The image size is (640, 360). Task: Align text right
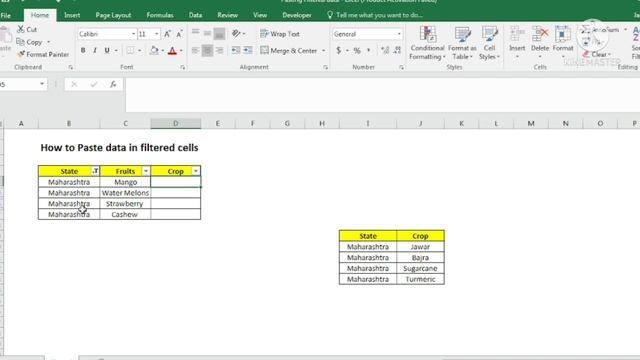pyautogui.click(x=220, y=50)
